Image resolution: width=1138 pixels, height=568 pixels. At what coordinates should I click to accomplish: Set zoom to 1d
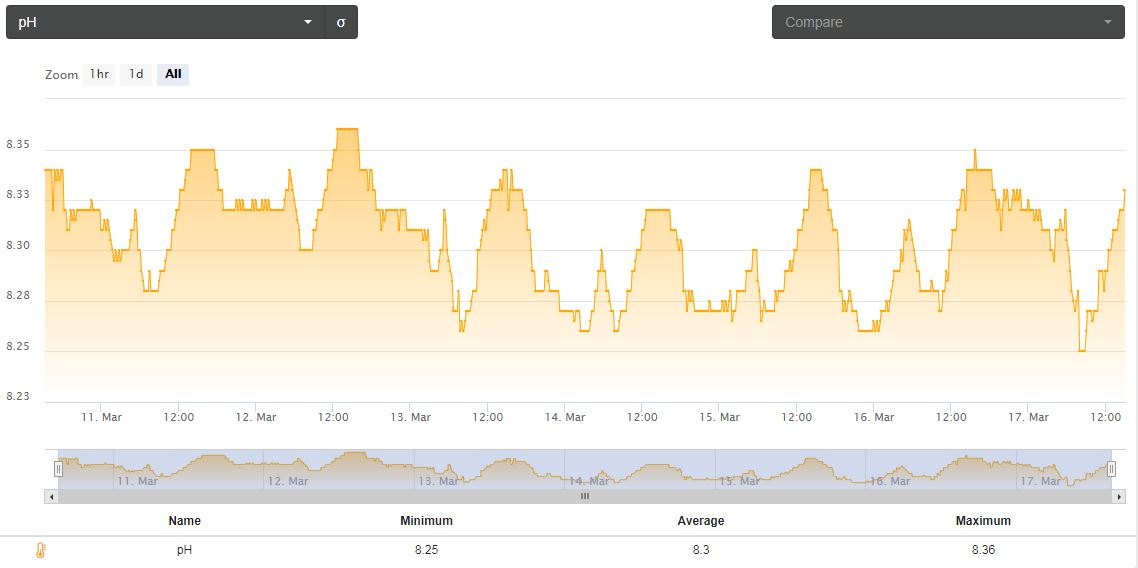(x=136, y=74)
